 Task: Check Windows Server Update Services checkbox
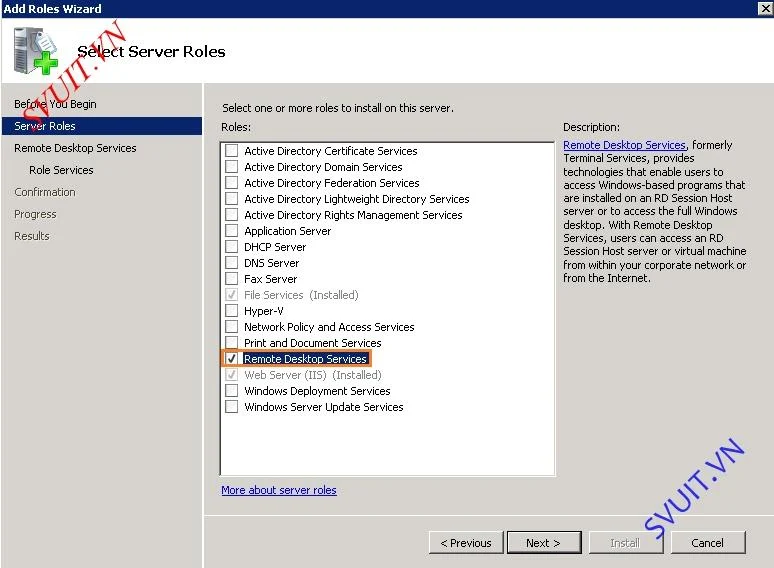(232, 407)
